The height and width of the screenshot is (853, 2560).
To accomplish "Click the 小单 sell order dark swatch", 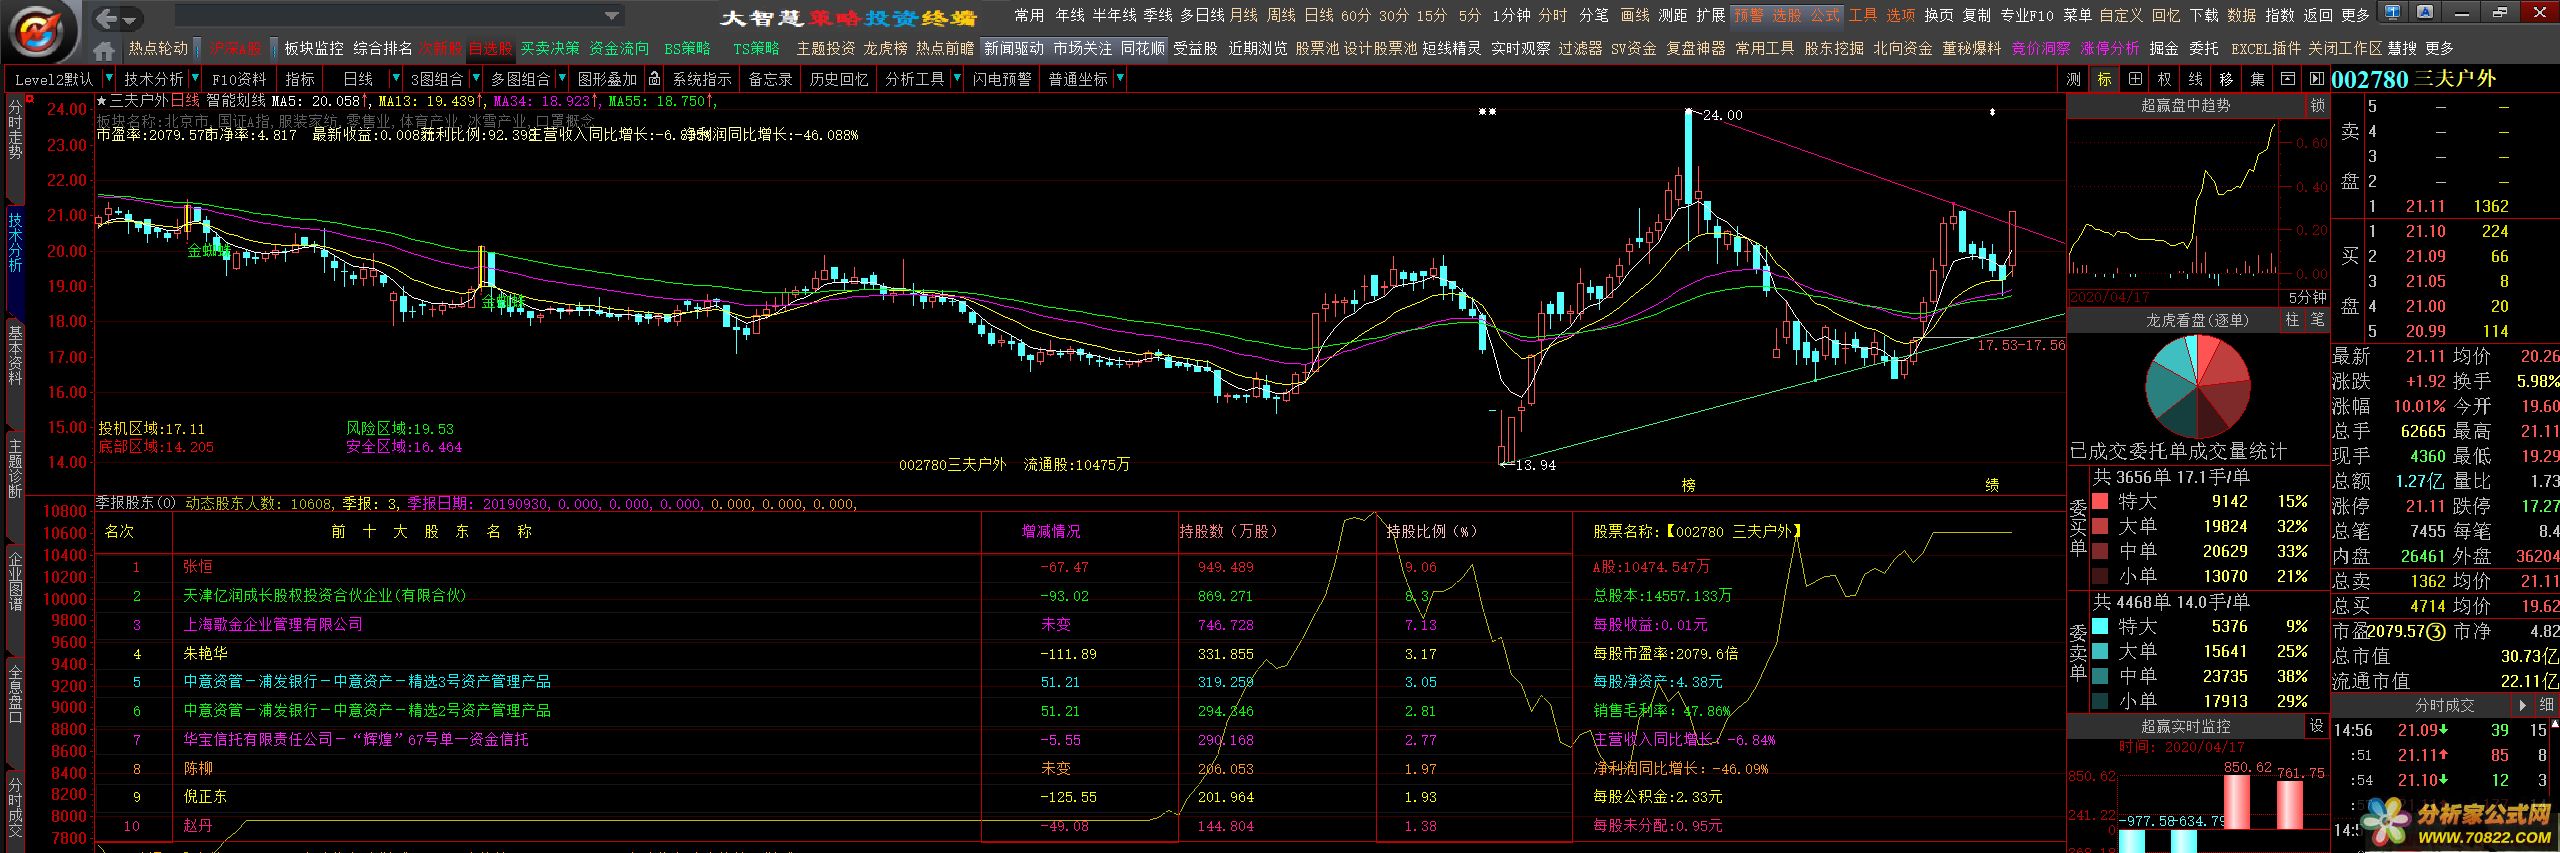I will [2100, 701].
